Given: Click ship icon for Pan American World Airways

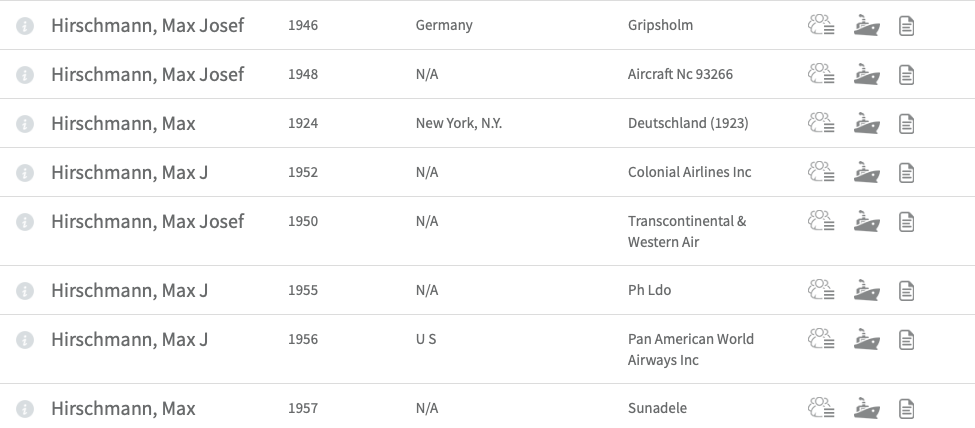Looking at the screenshot, I should (x=866, y=339).
